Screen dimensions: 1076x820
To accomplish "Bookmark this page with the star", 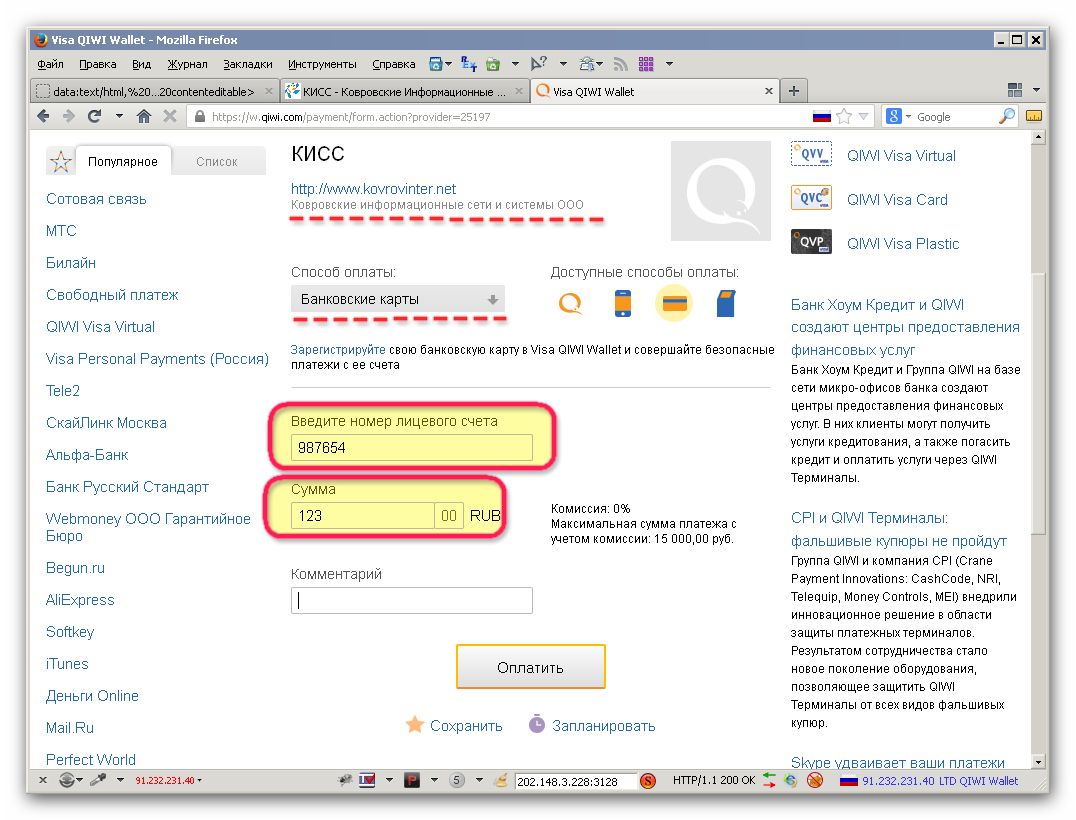I will pos(844,117).
